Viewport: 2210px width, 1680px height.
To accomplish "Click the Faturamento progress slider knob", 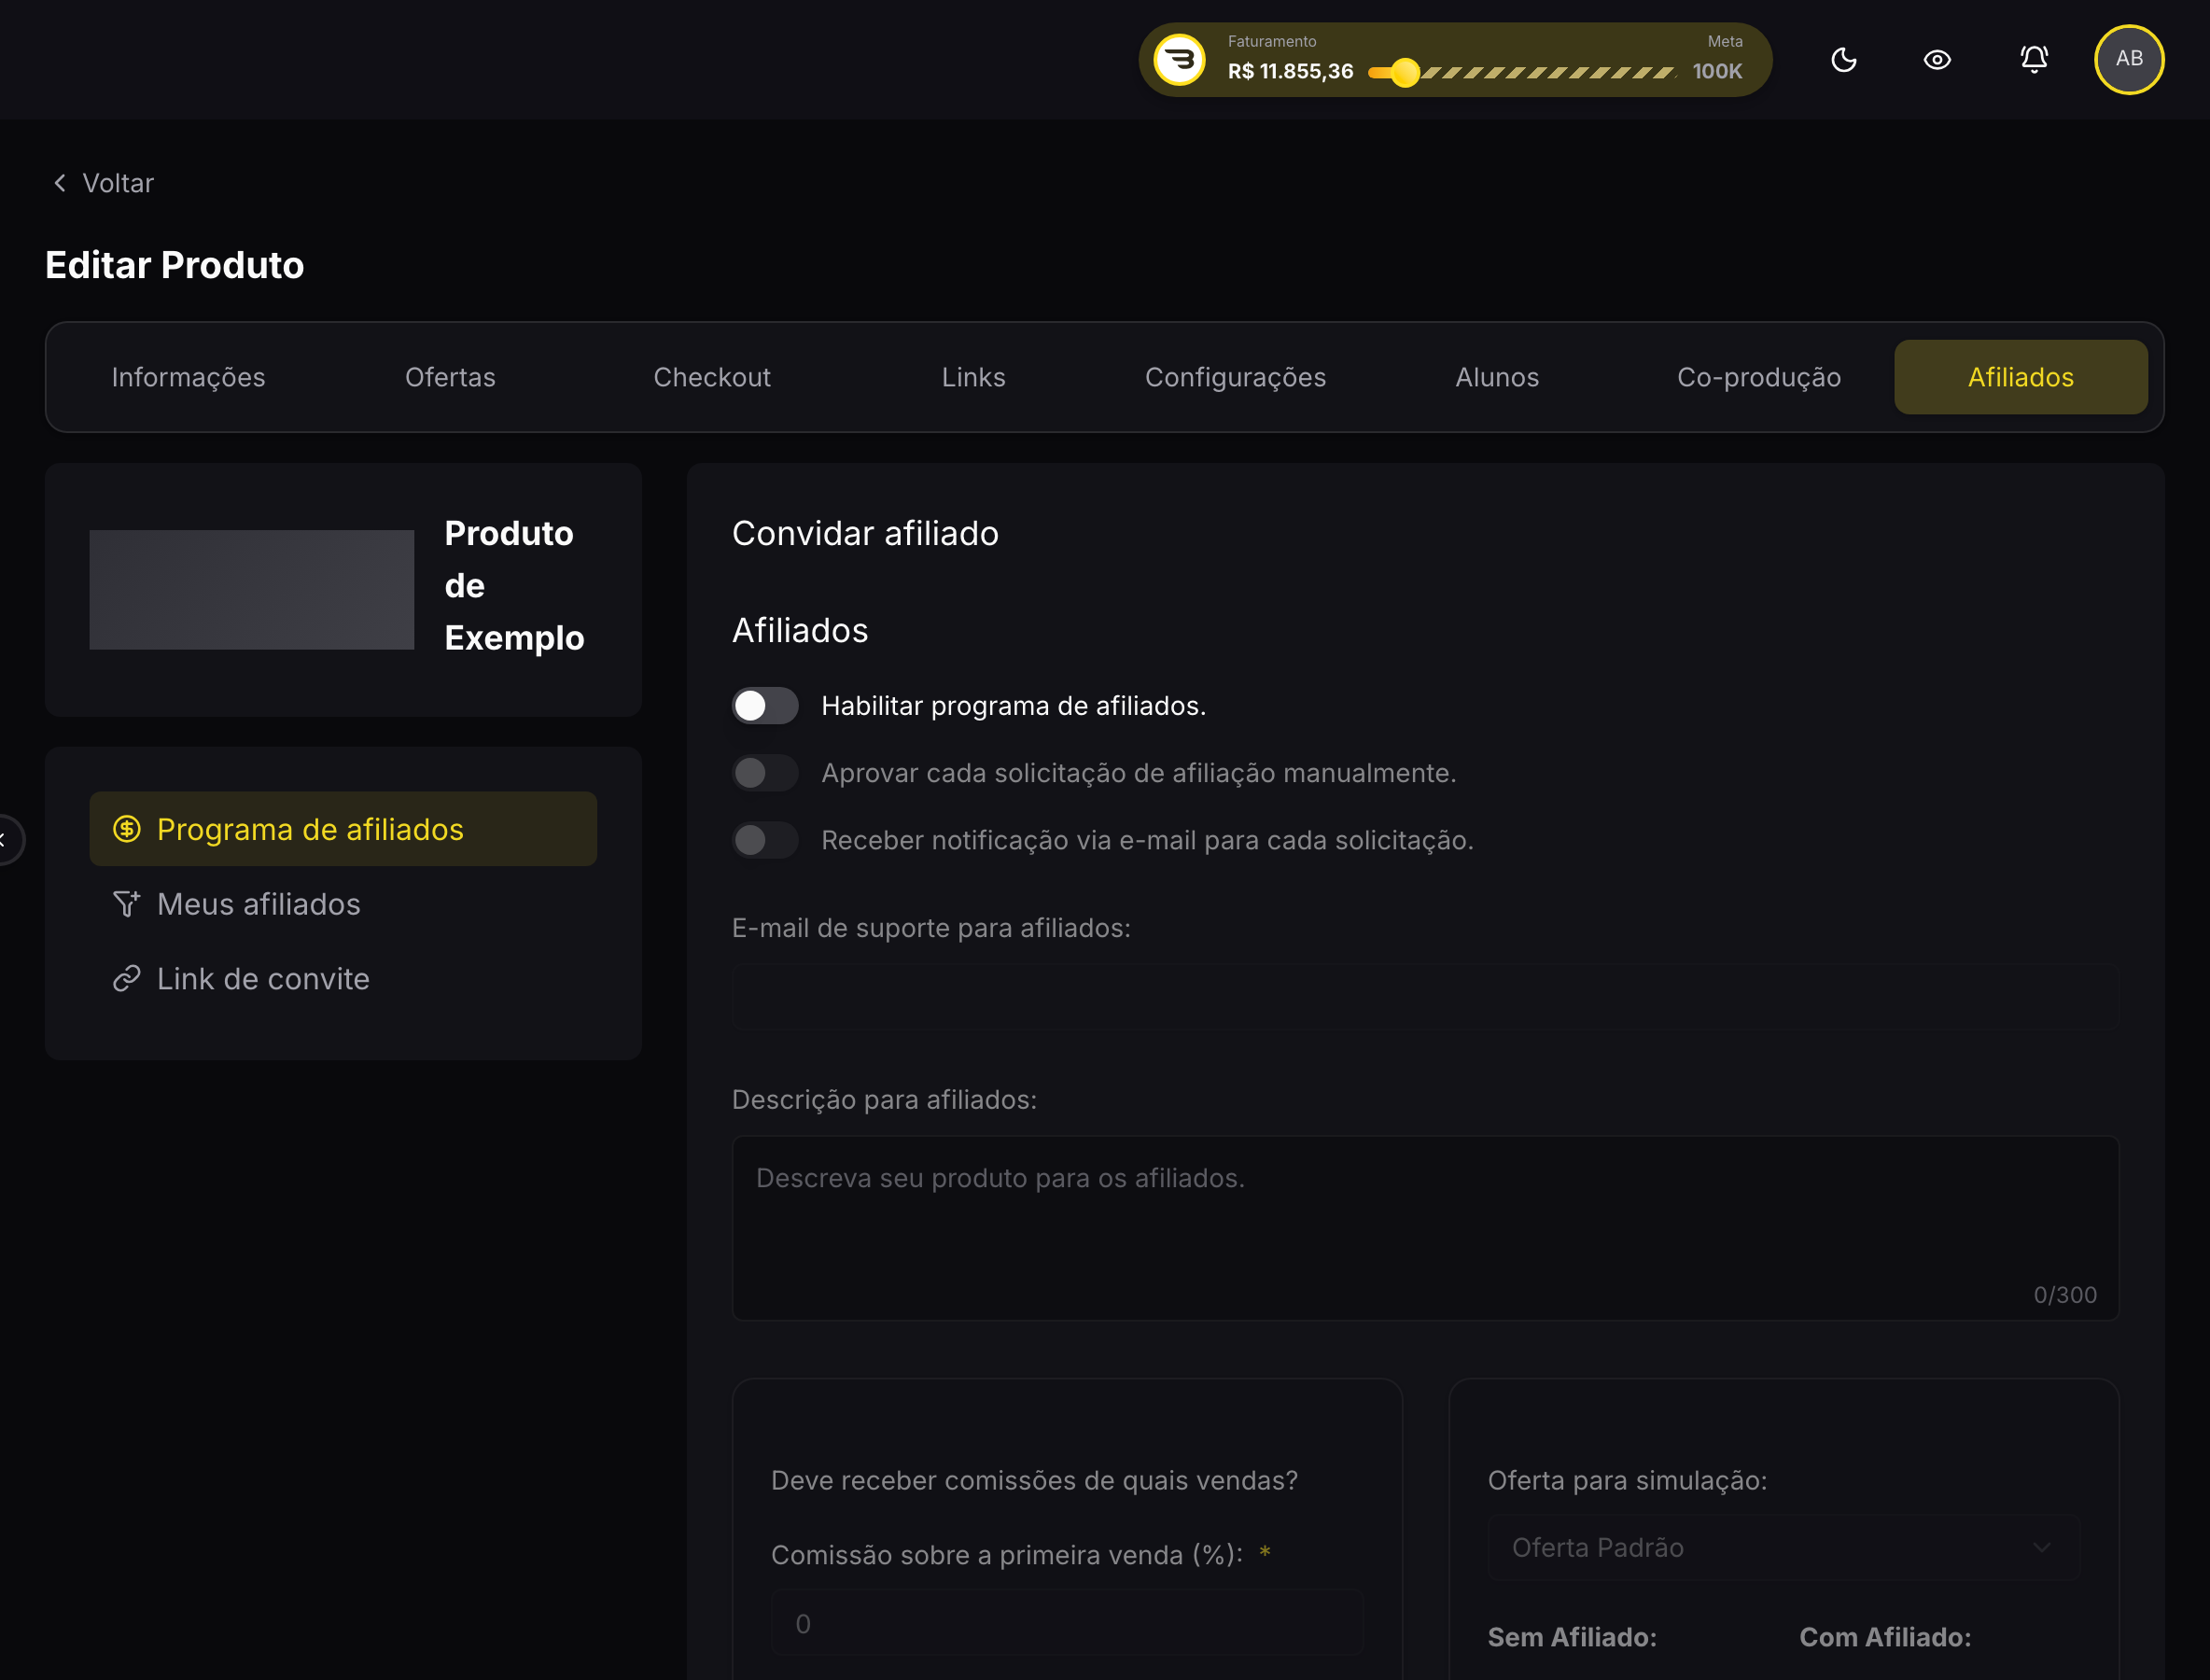I will (1405, 73).
